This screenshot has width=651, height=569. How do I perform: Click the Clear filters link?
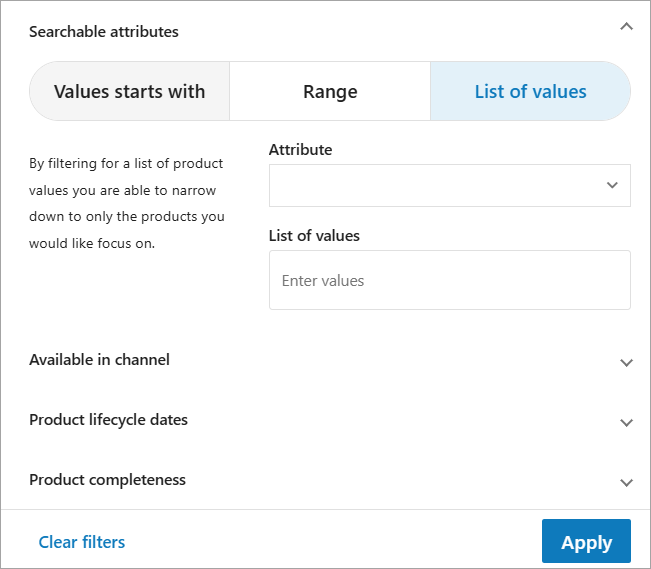point(82,542)
